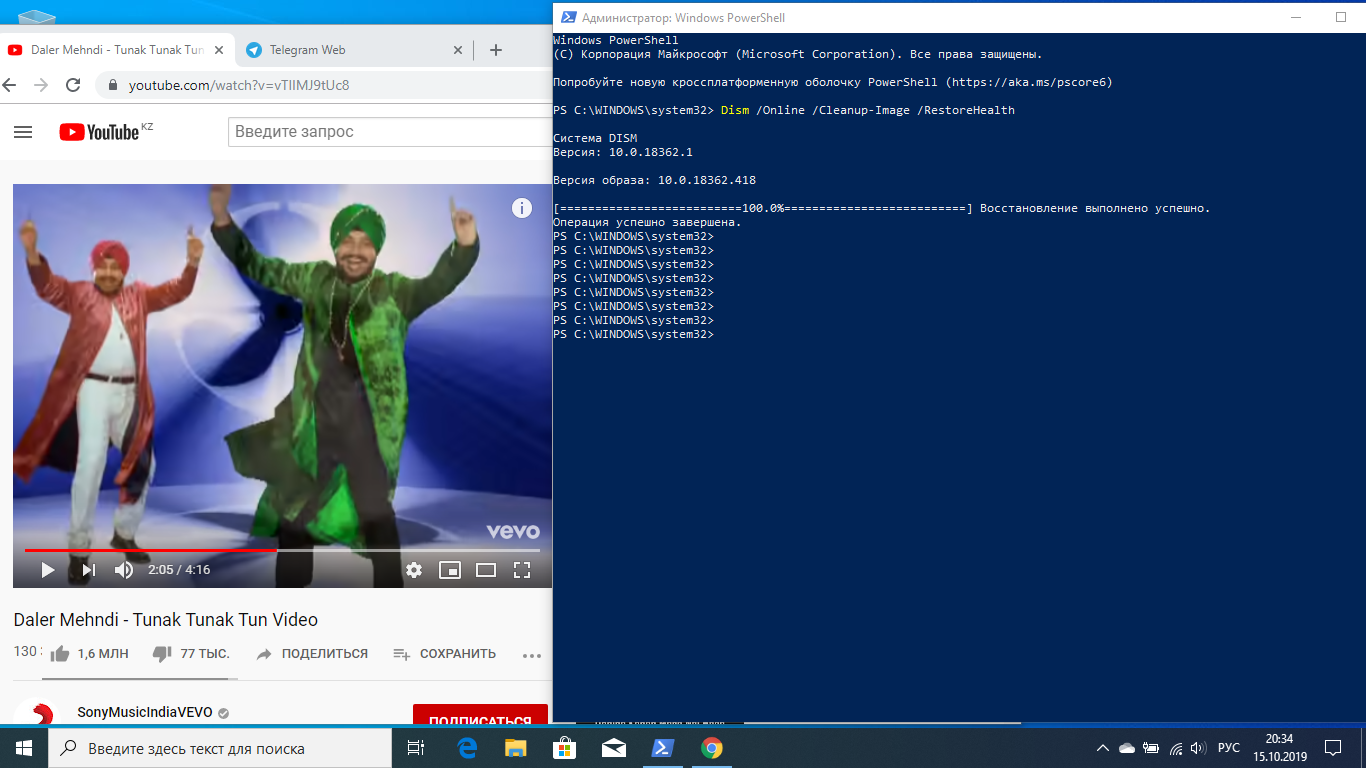
Task: Reload the page in Chrome
Action: [73, 85]
